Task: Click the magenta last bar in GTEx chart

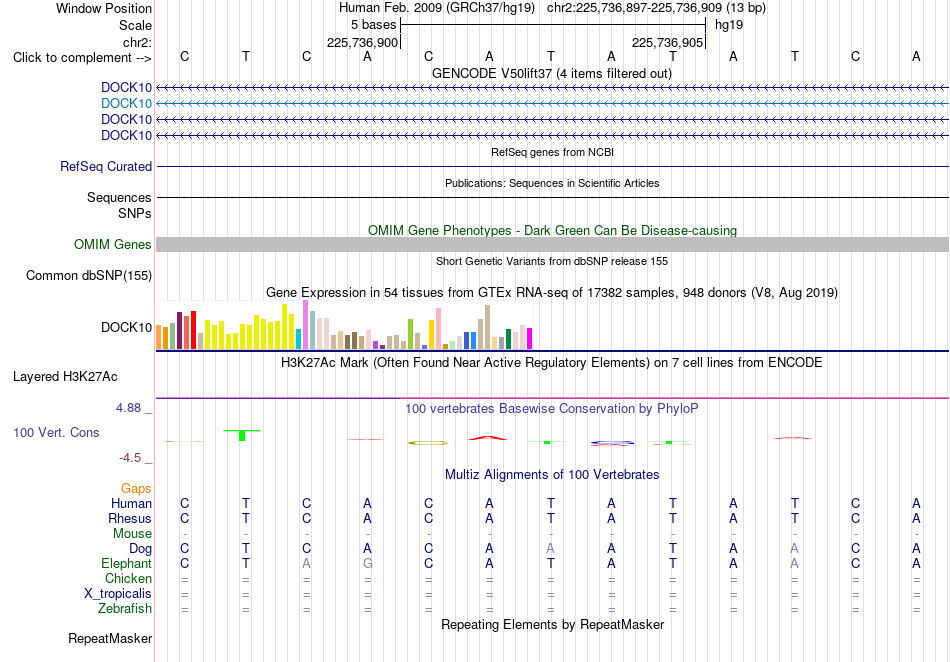Action: point(530,339)
